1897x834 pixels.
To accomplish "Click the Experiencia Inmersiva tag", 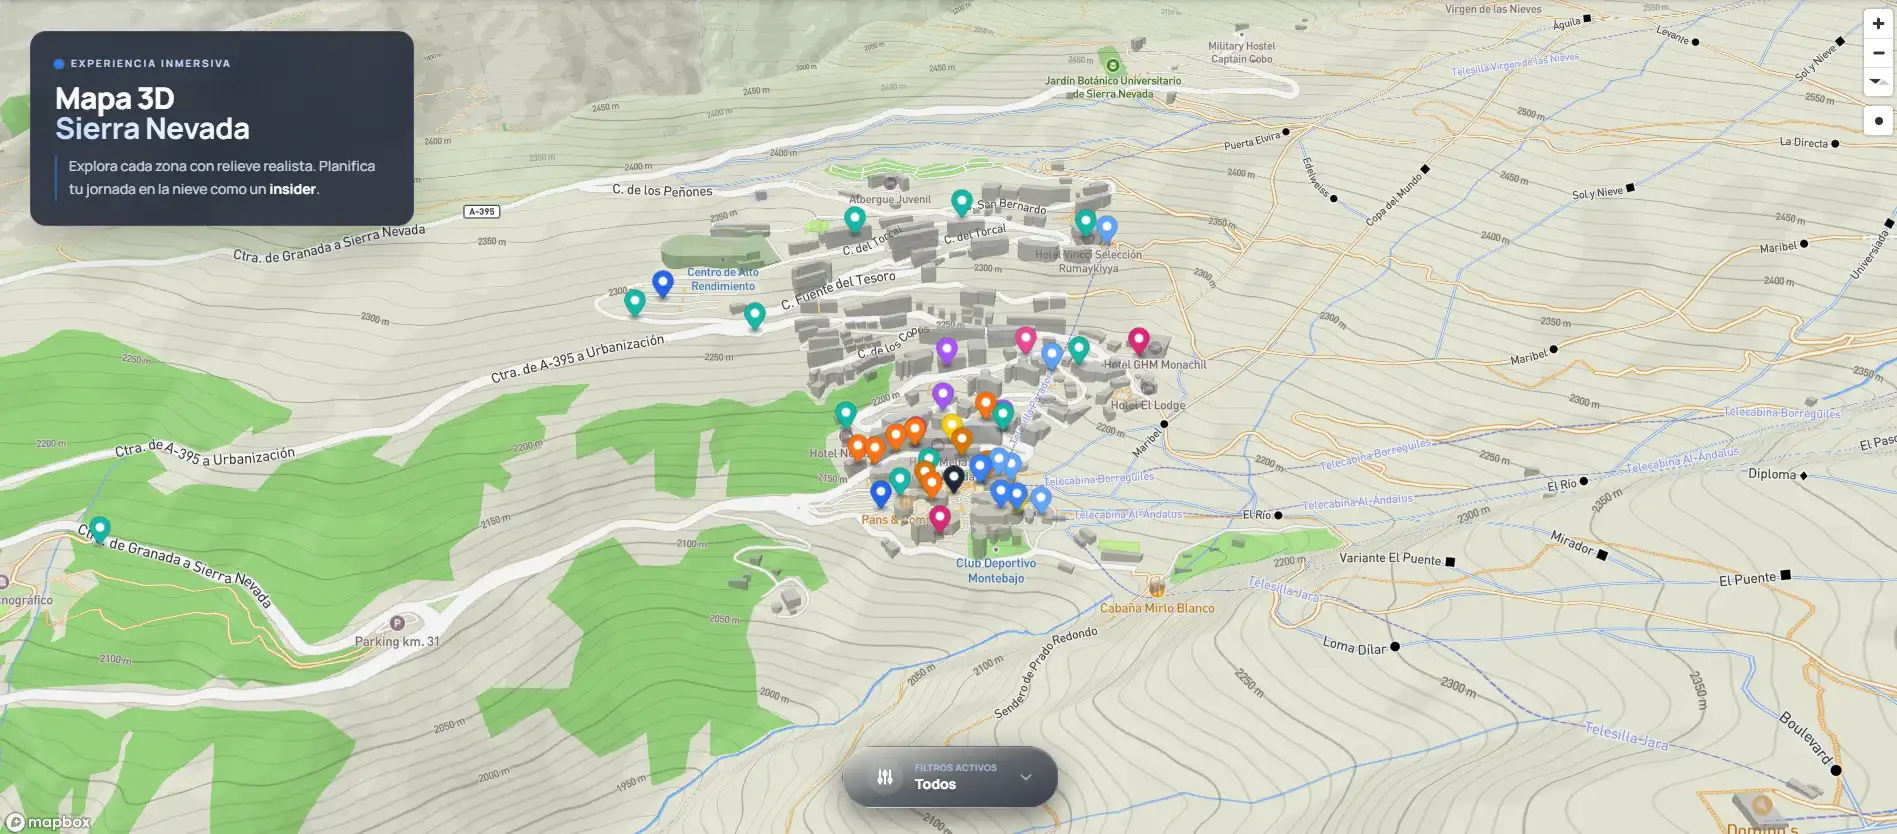I will tap(150, 63).
